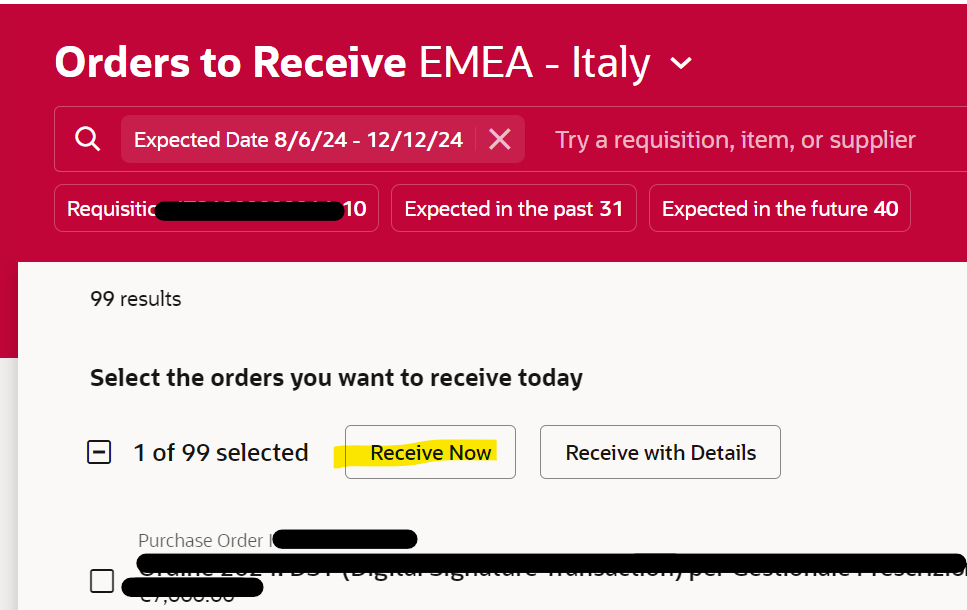Collapse the region selector chevron
The width and height of the screenshot is (967, 610).
point(681,62)
